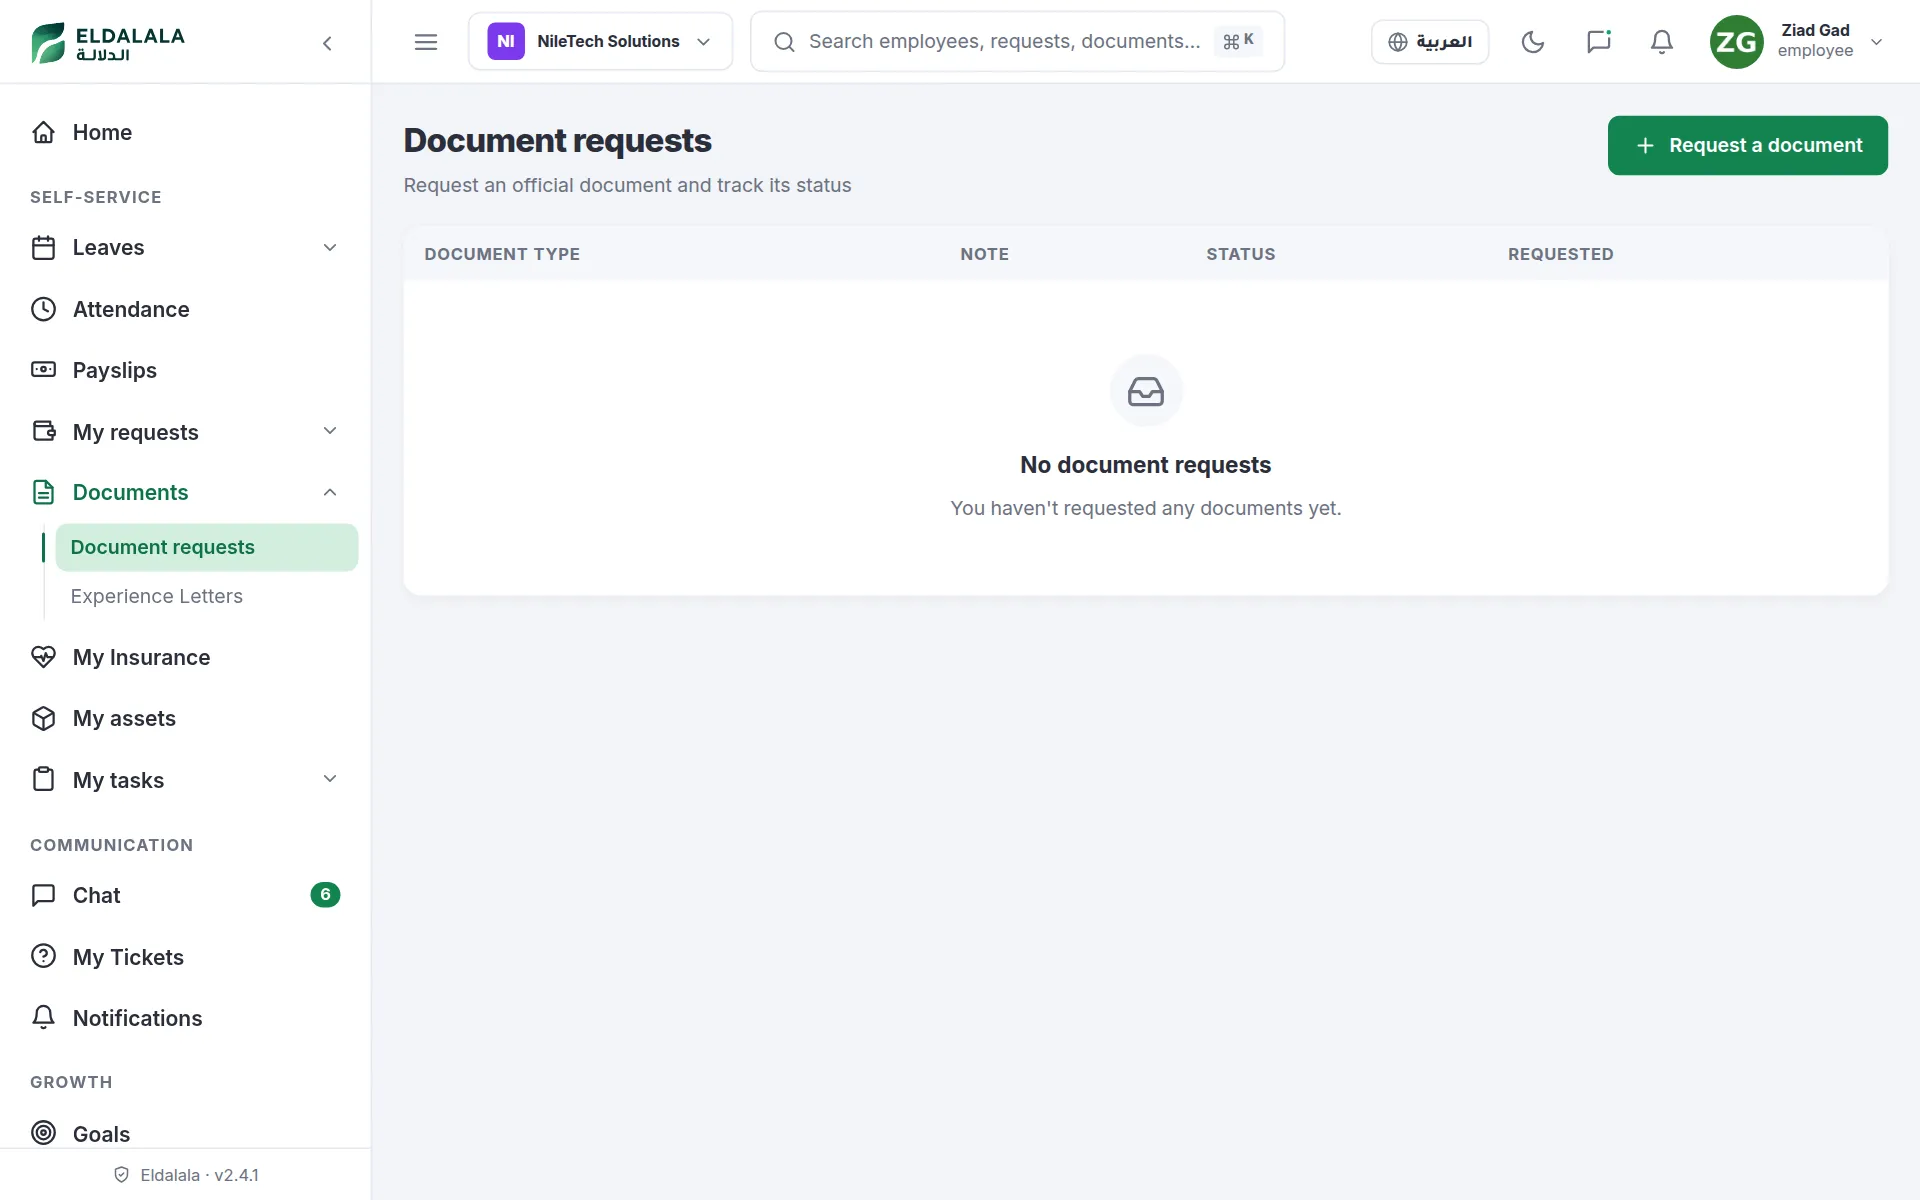Screen dimensions: 1920x1200
Task: Switch language to العربية
Action: (x=1430, y=42)
